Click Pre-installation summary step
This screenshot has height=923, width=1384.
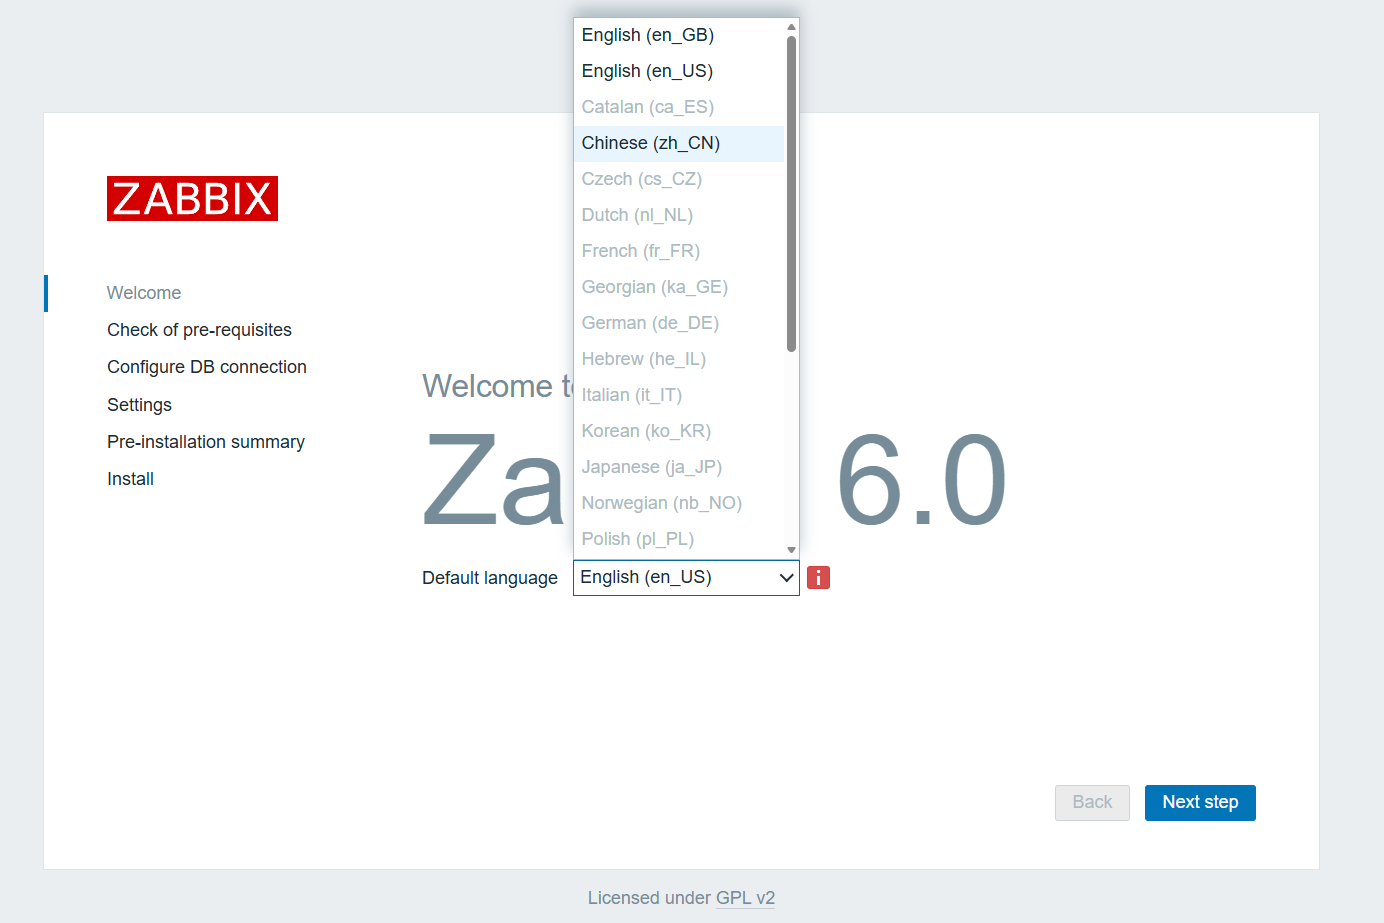(206, 442)
